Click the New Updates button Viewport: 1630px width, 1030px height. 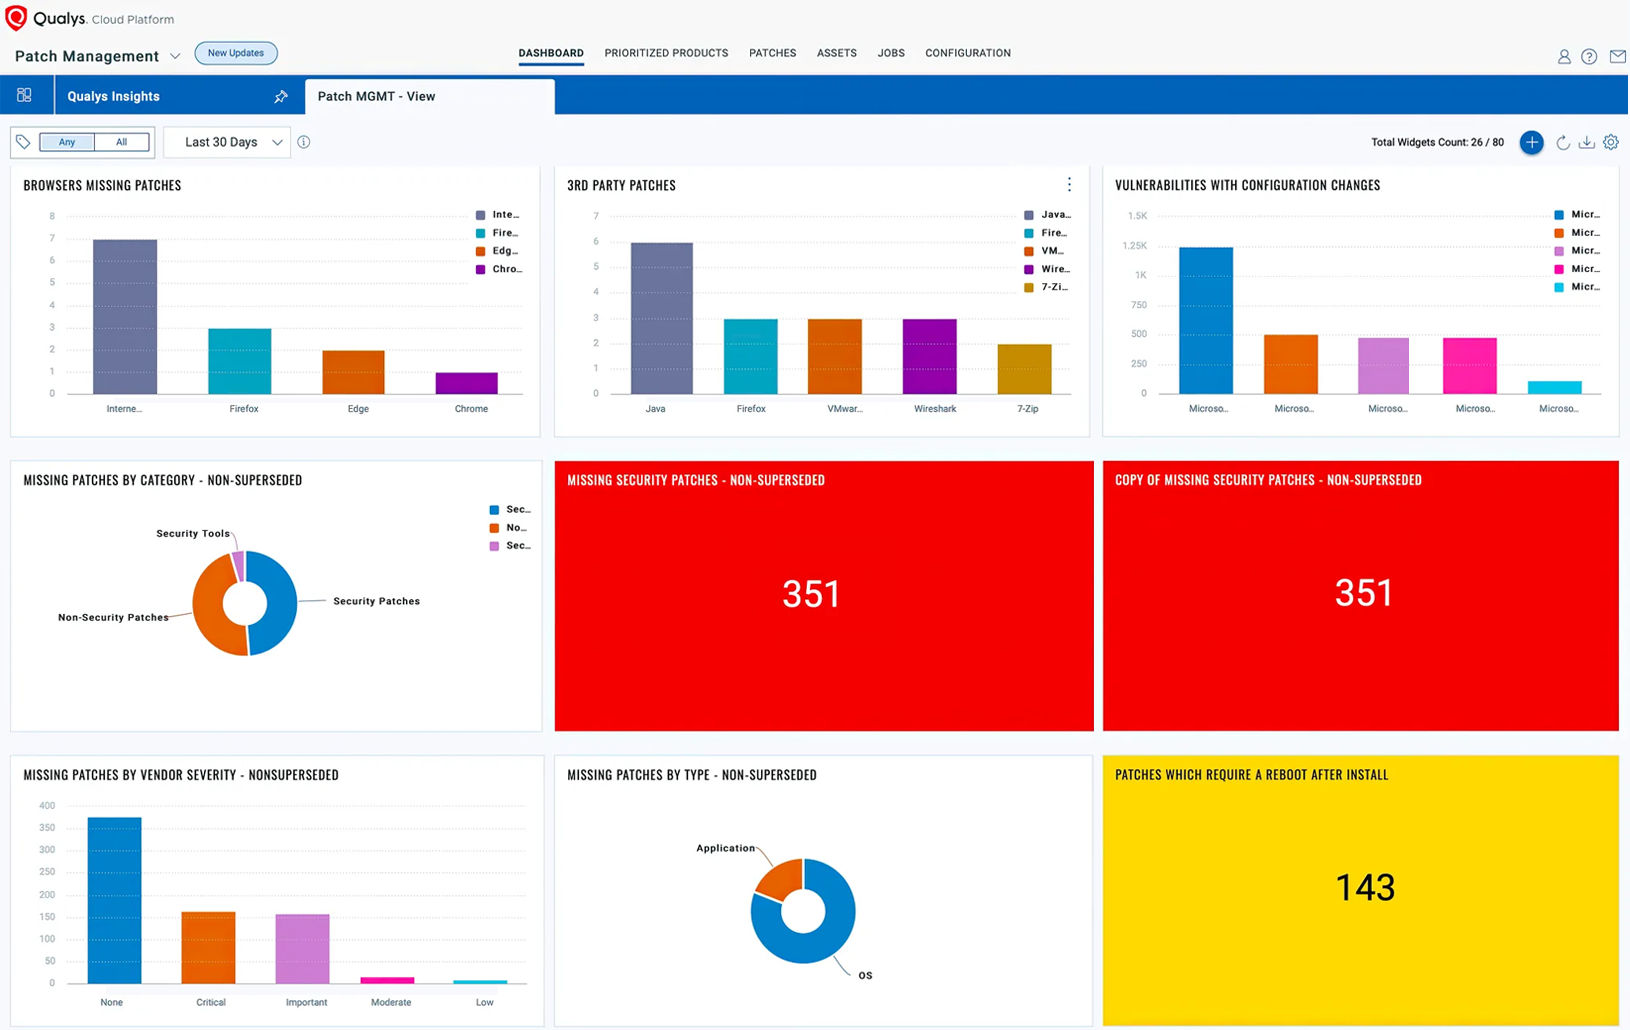(x=236, y=53)
